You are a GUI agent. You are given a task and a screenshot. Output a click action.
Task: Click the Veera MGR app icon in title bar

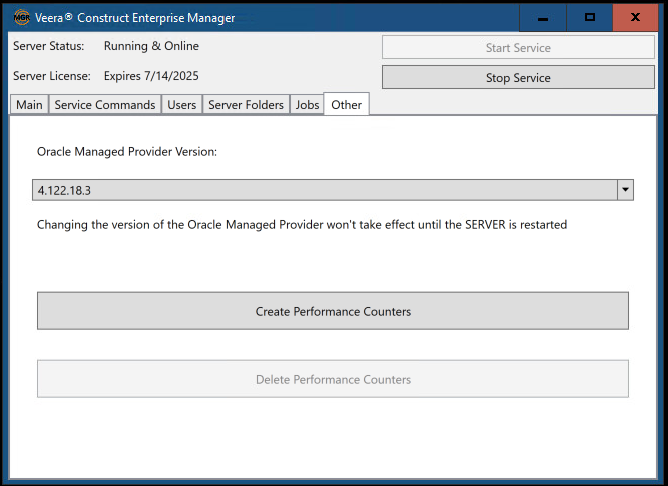click(21, 17)
